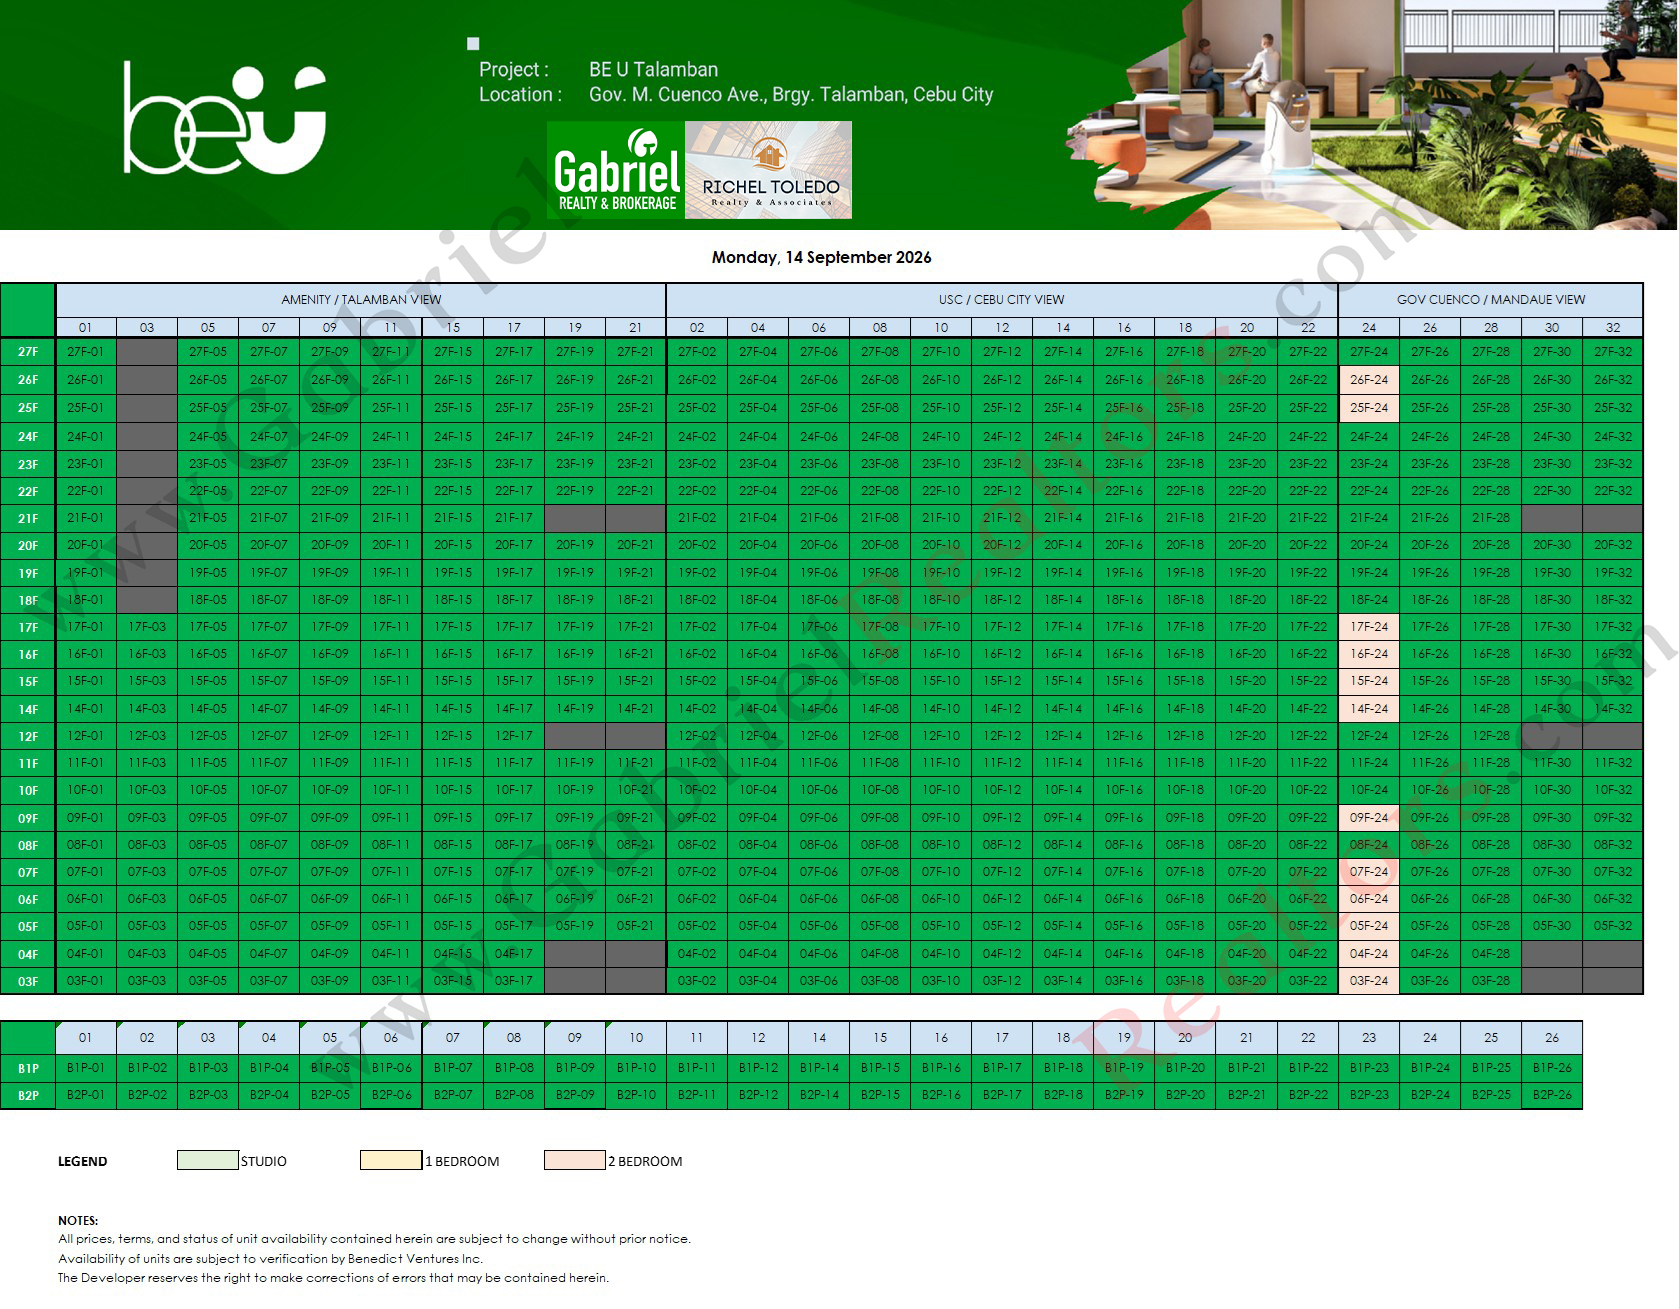Select unit cell 11F-21
This screenshot has width=1679, height=1309.
635,763
